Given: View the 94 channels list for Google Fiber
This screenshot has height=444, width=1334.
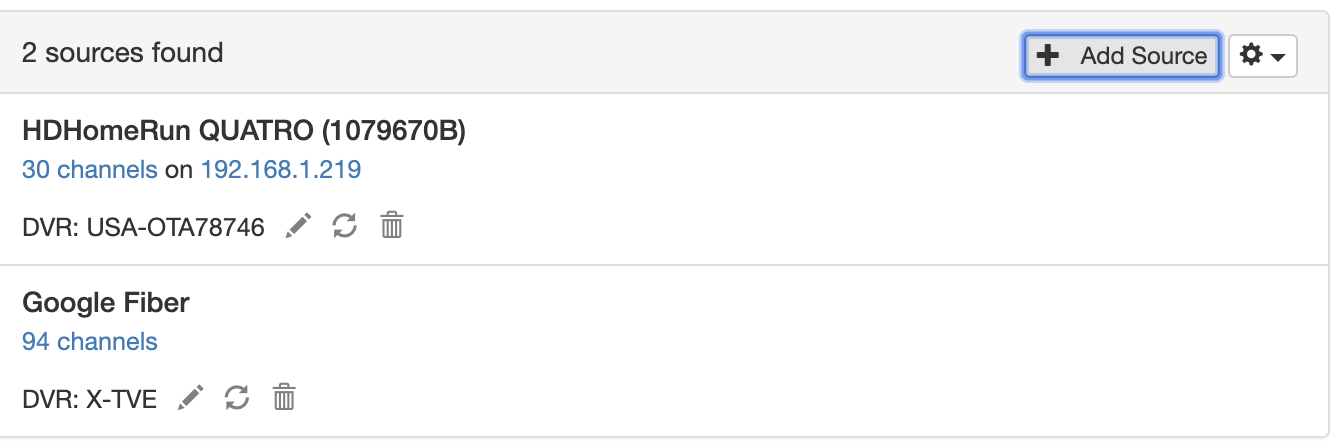Looking at the screenshot, I should 90,342.
